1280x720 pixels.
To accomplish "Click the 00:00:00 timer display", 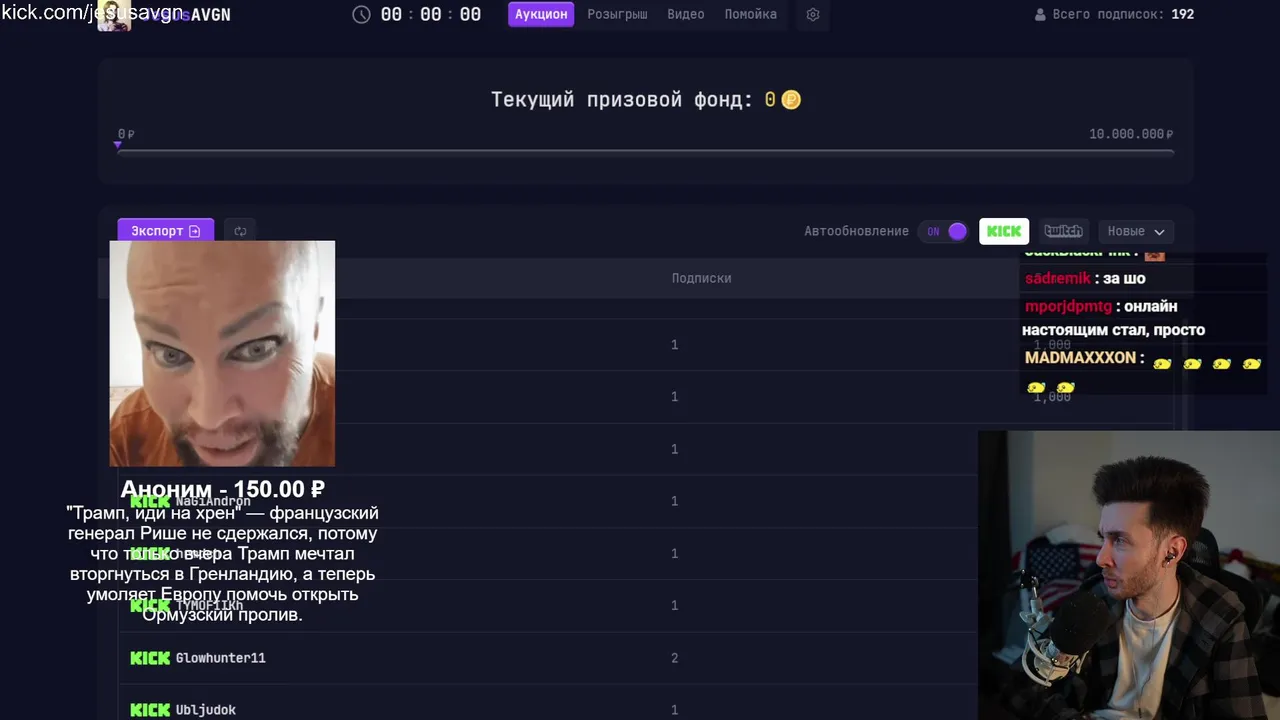I will point(431,15).
